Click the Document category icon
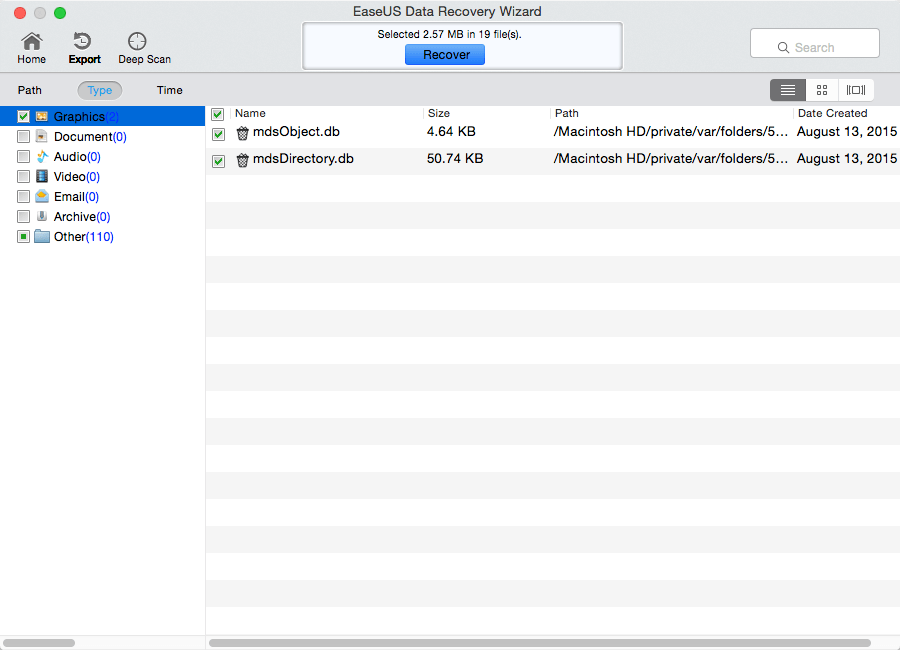This screenshot has height=650, width=900. [x=42, y=137]
